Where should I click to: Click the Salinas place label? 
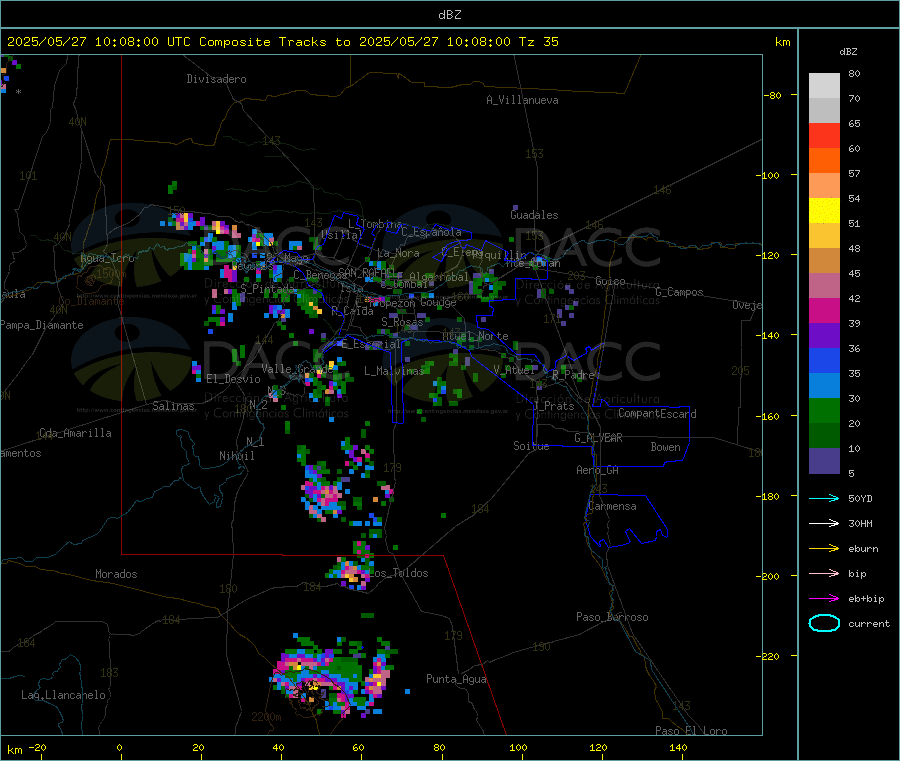[173, 406]
